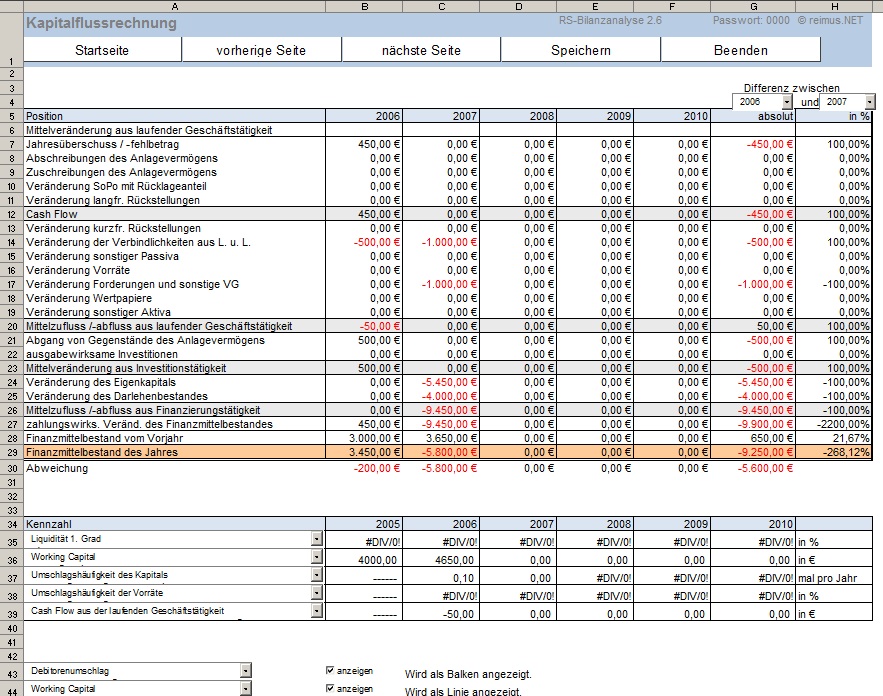Go to vorherige Seite

(x=261, y=50)
